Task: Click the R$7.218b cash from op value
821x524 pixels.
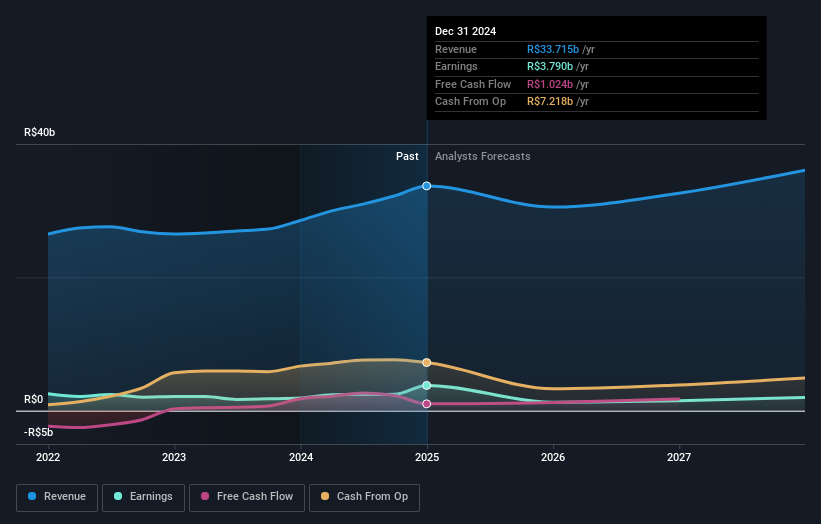Action: coord(550,102)
